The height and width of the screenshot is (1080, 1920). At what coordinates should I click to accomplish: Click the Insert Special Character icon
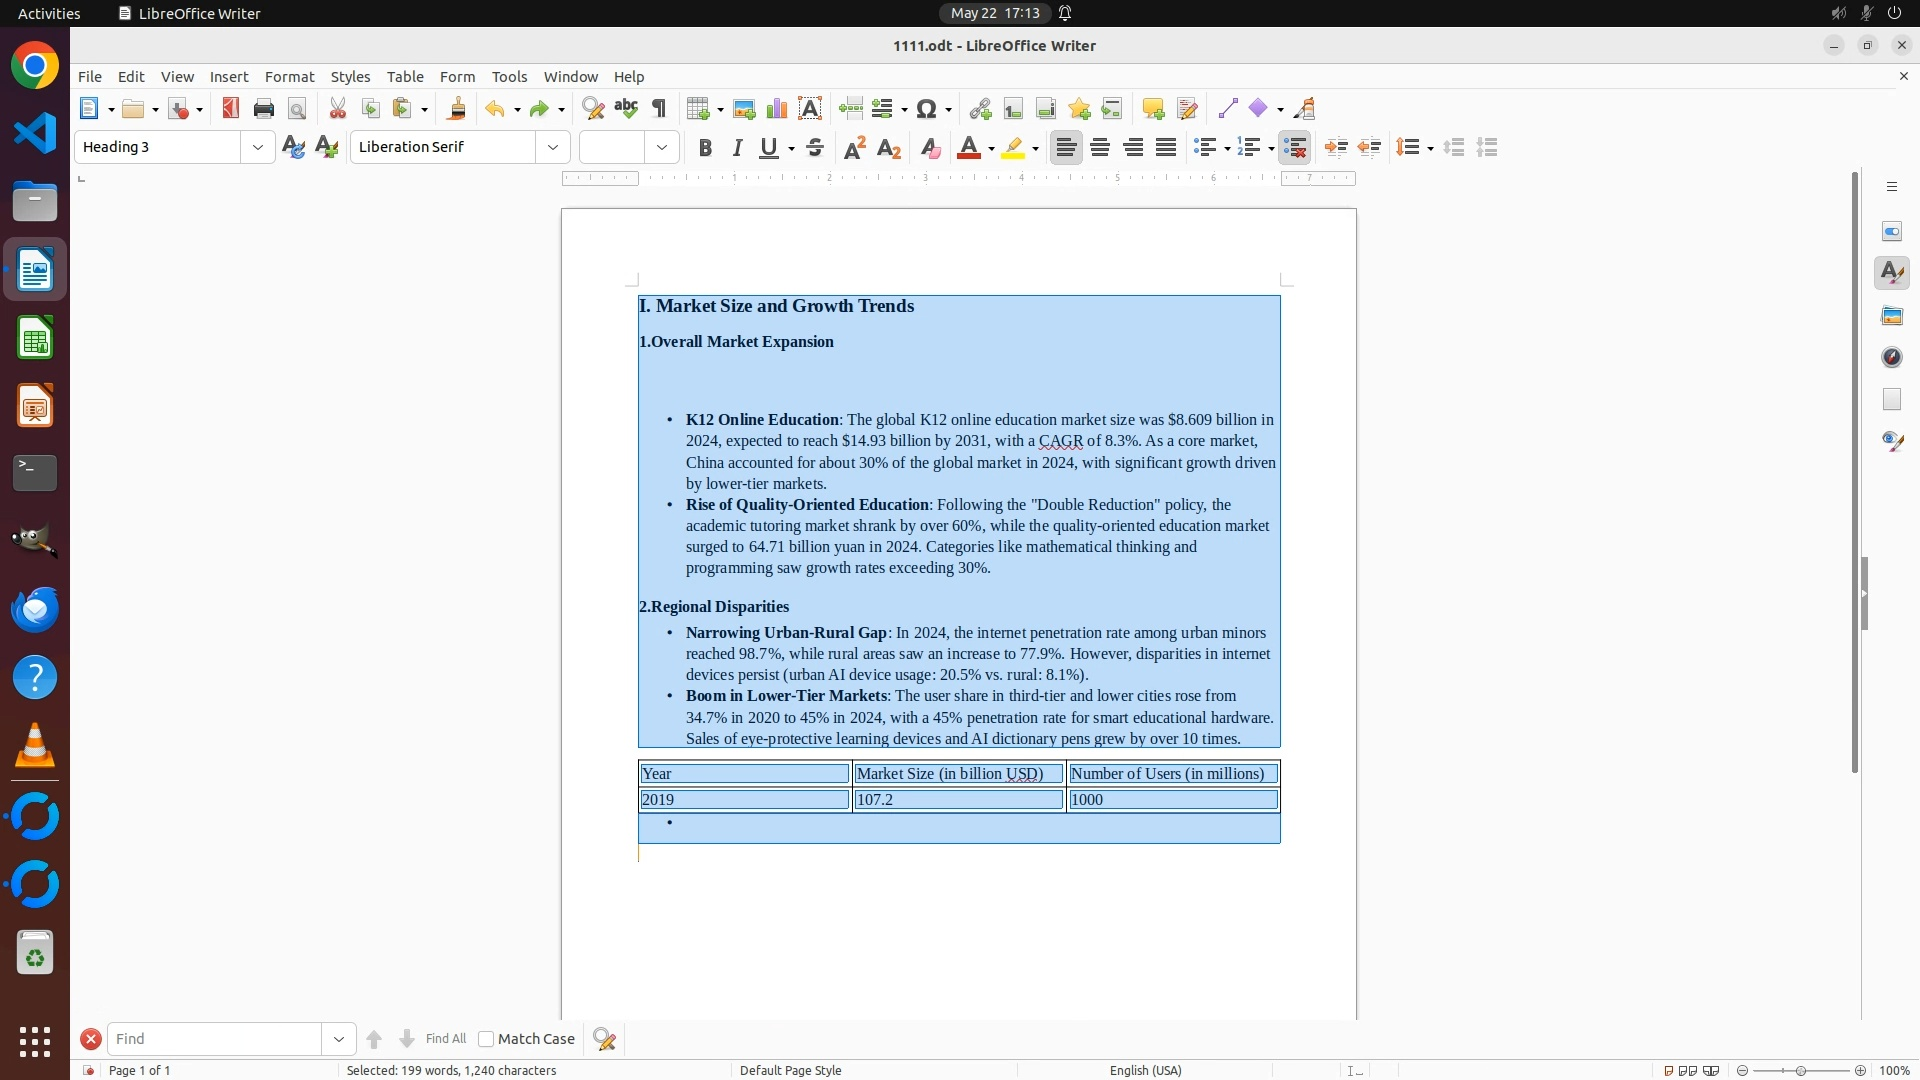[x=927, y=109]
